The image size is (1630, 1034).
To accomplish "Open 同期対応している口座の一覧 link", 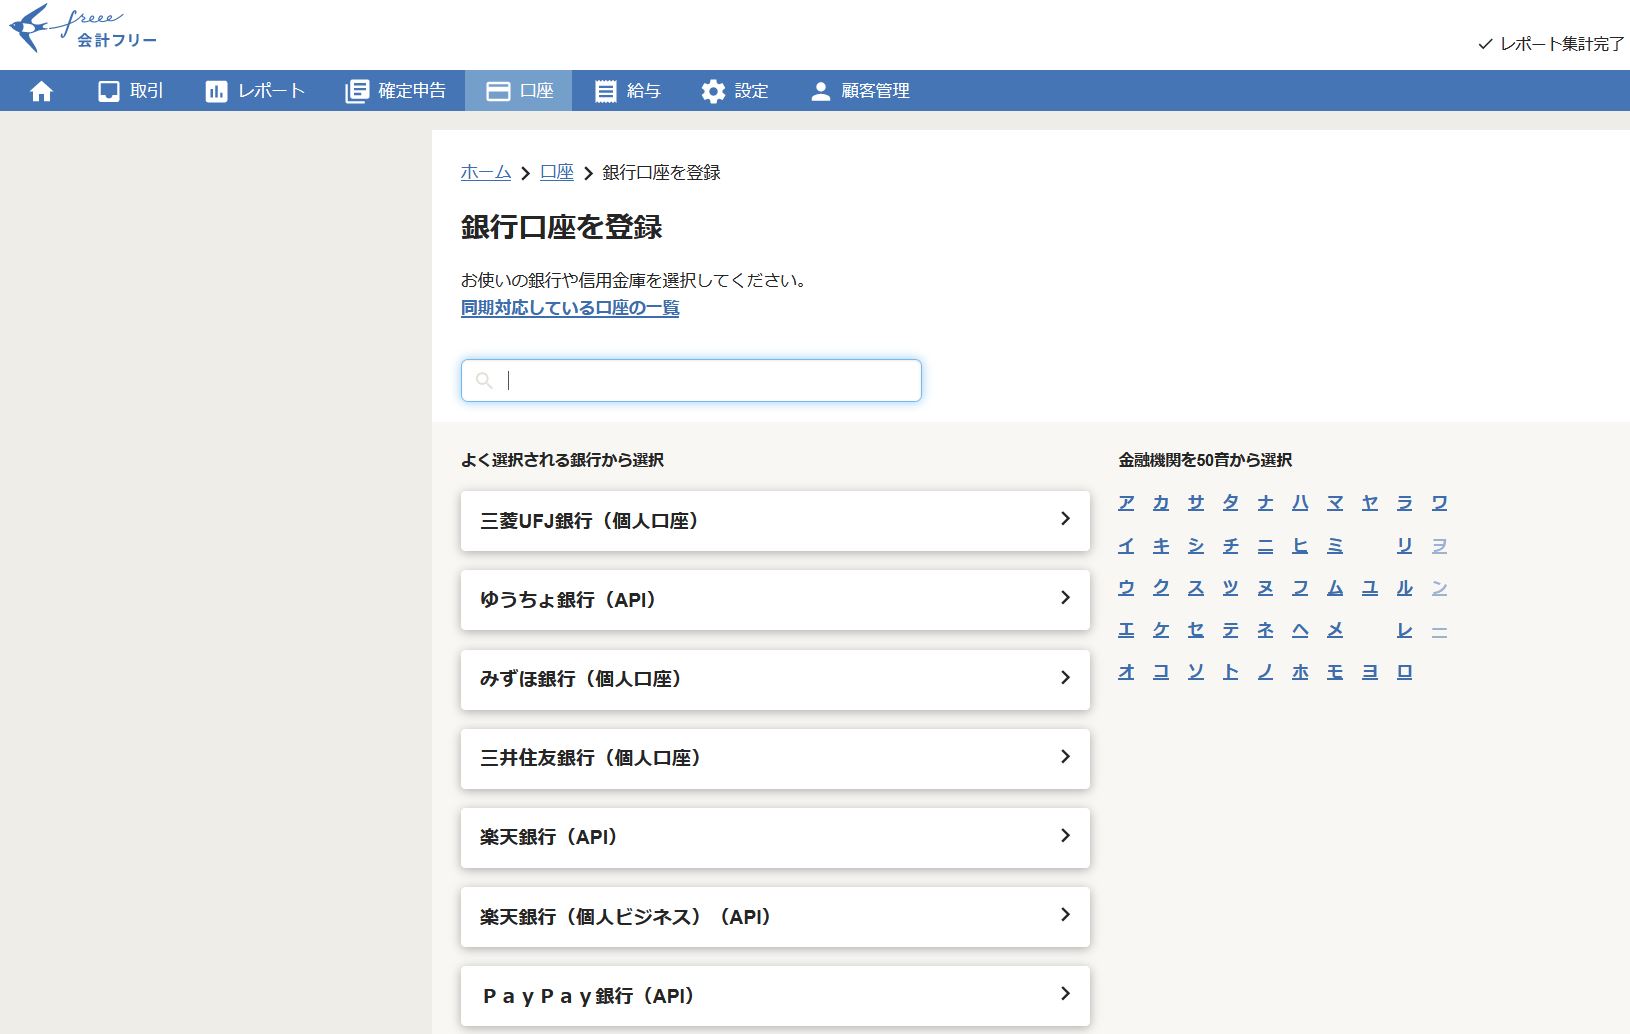I will tap(570, 308).
